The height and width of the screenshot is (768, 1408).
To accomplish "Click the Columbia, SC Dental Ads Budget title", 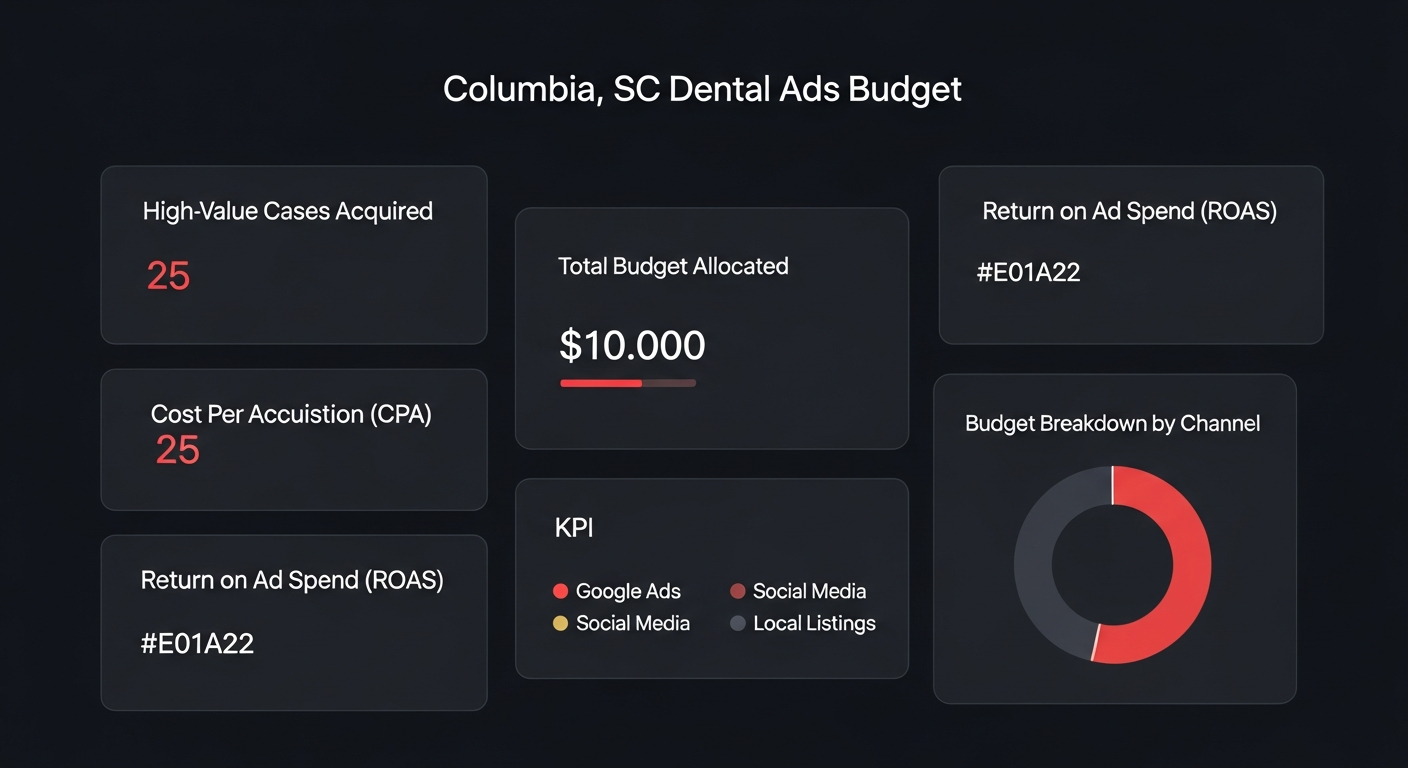I will 702,89.
